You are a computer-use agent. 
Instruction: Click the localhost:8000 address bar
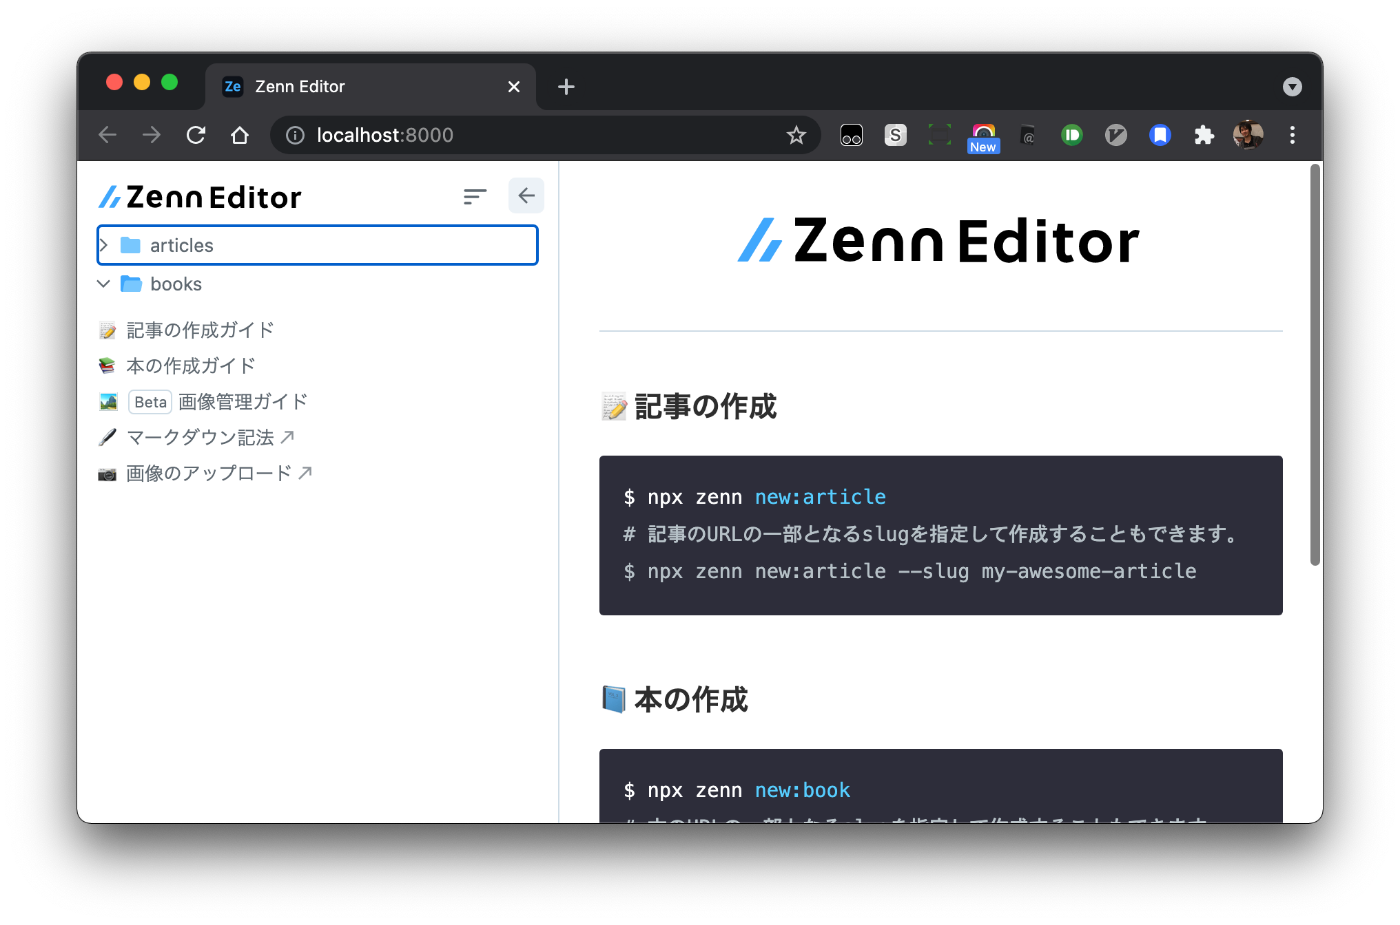pos(545,135)
